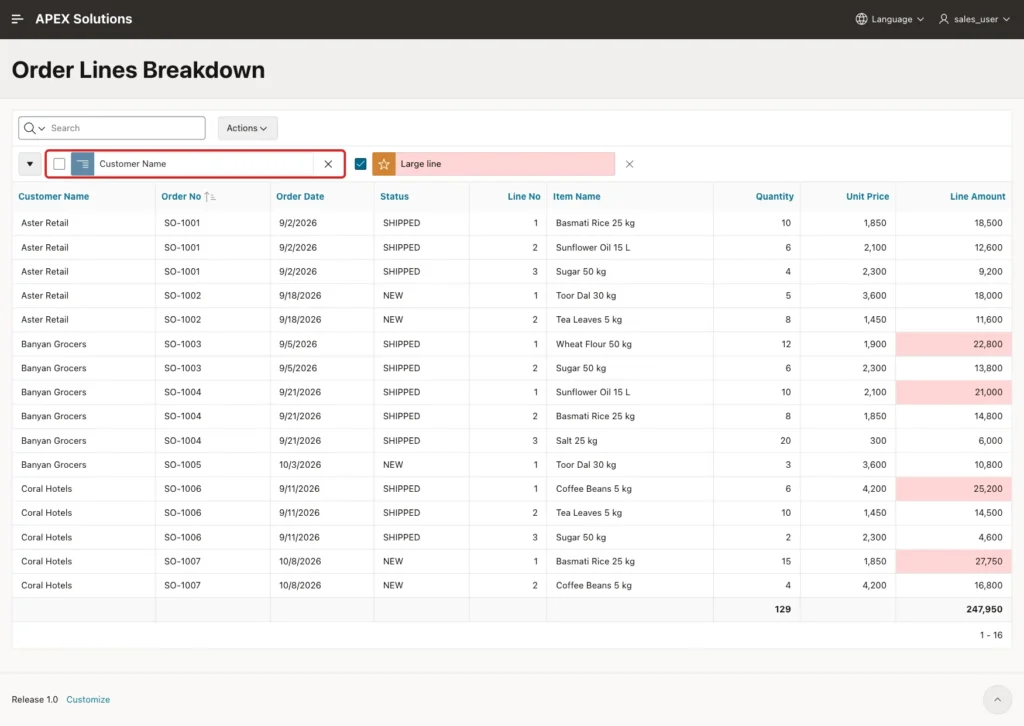Click the scroll-to-top arrow button
The width and height of the screenshot is (1024, 726).
pyautogui.click(x=997, y=699)
